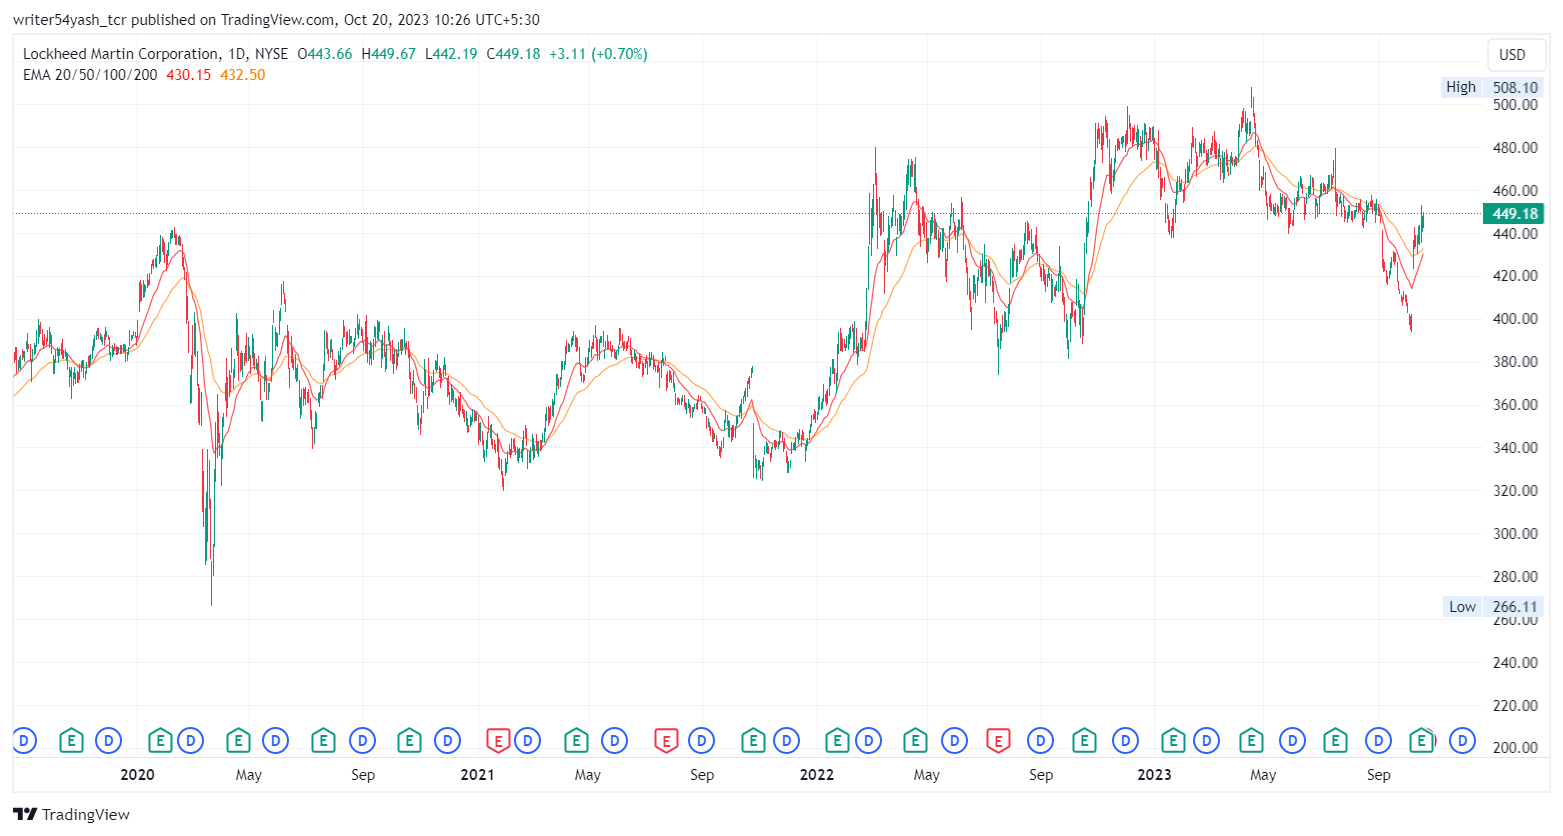Select earnings marker just after 2023 label
Viewport: 1563px width, 836px height.
1173,741
